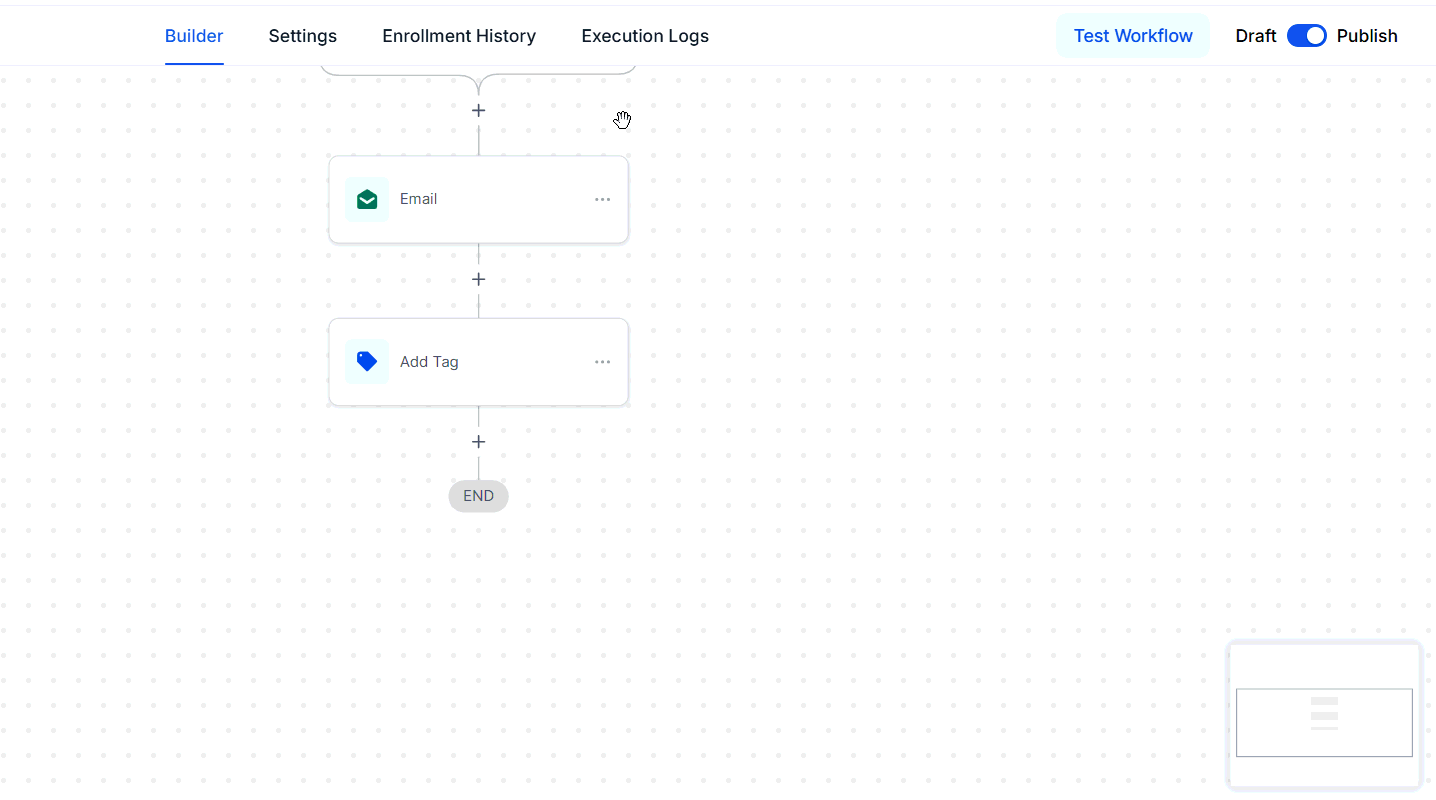Select the Email step label
Screen dimensions: 1436x800
[418, 199]
